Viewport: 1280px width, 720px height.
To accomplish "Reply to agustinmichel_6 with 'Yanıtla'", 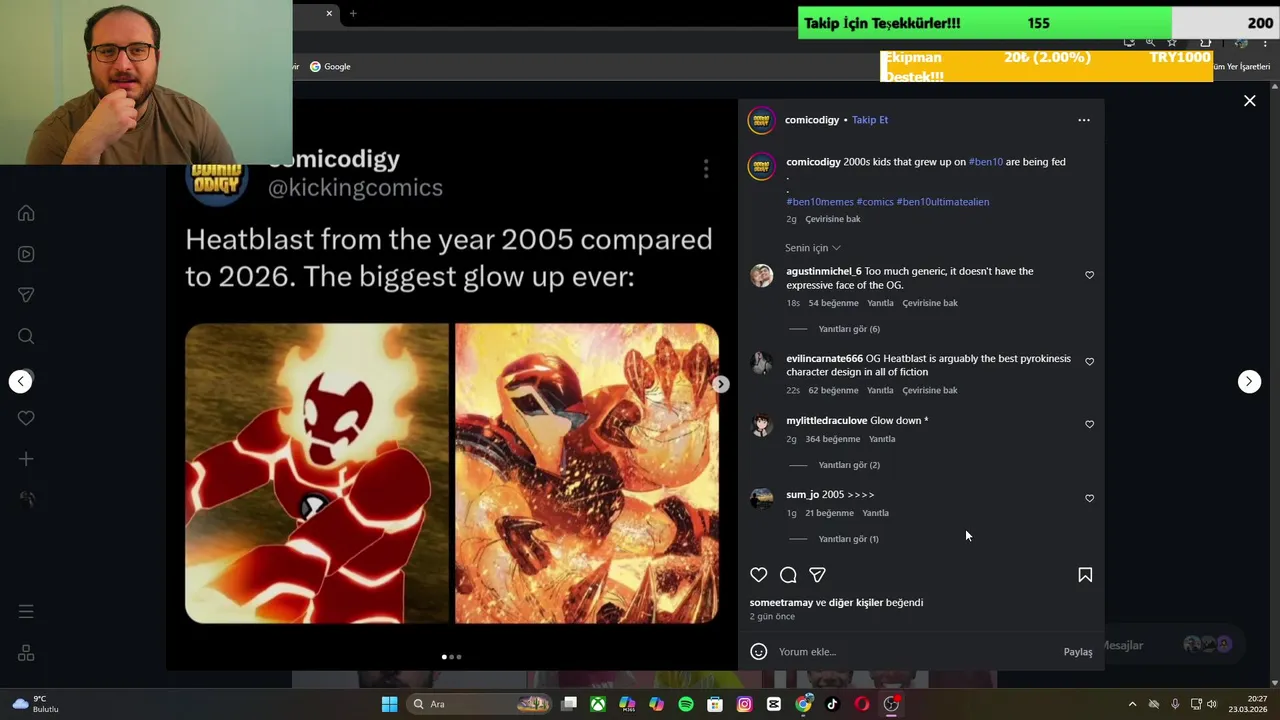I will pos(880,303).
